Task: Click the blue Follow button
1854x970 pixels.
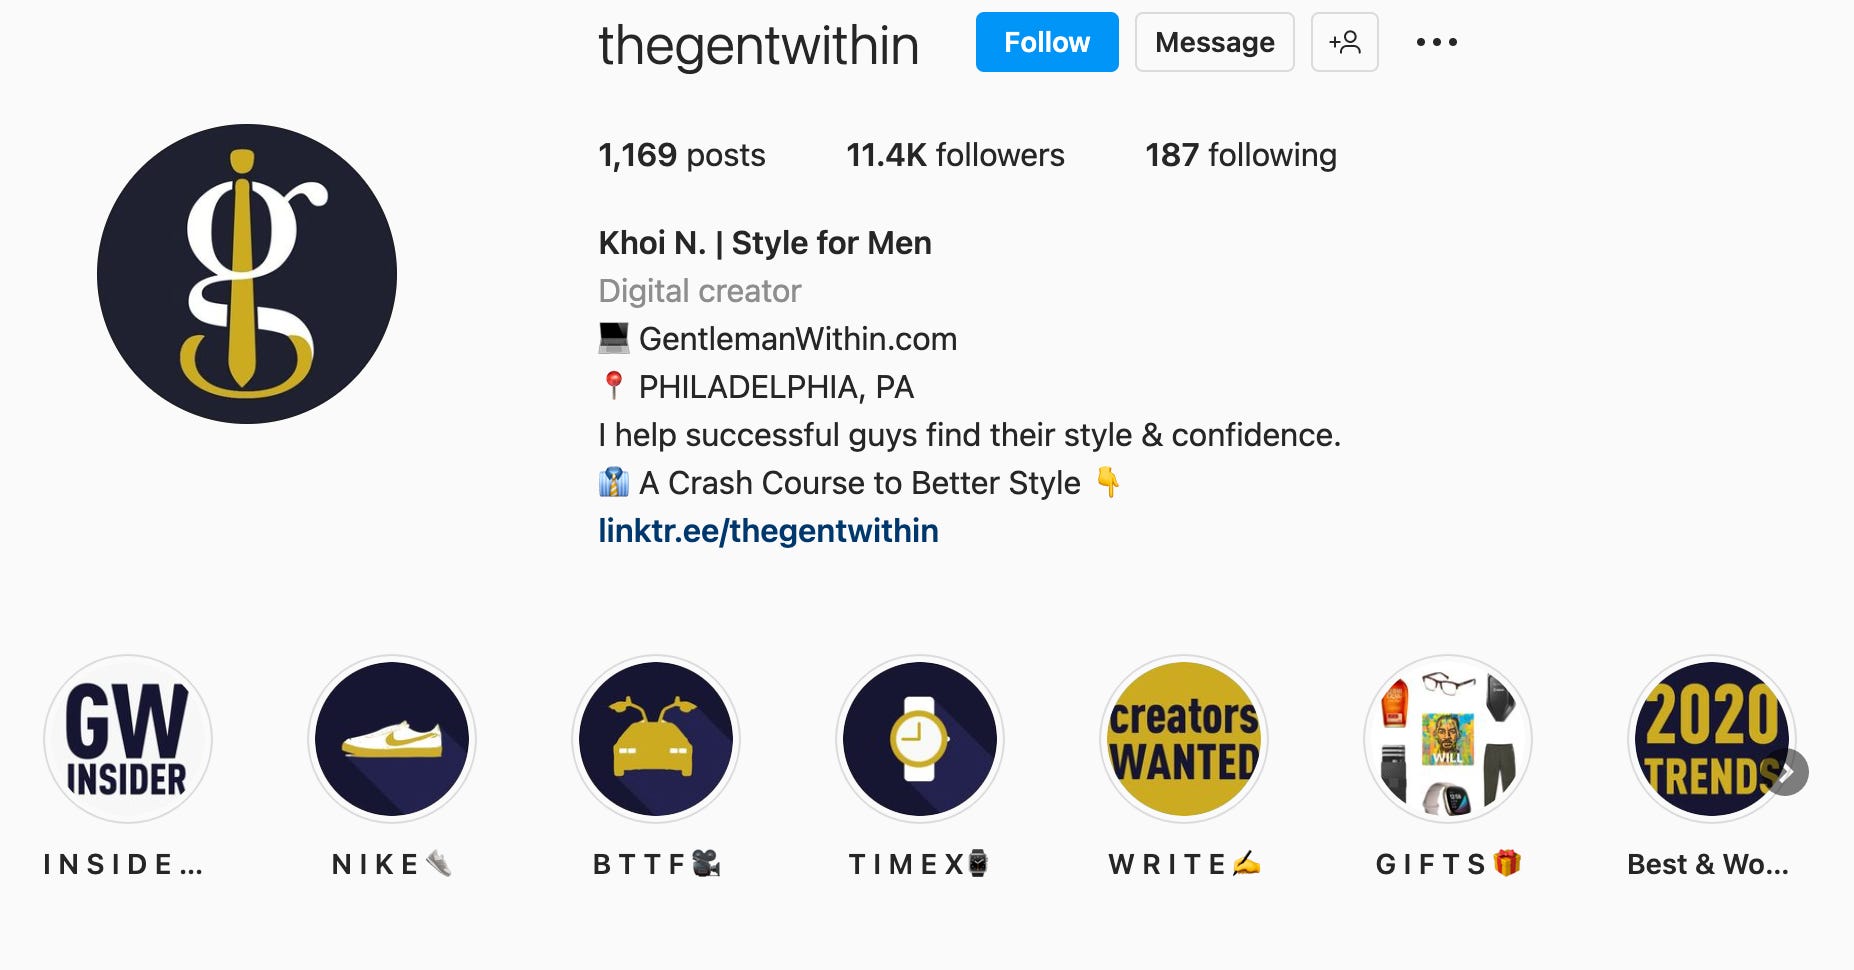Action: coord(1047,42)
